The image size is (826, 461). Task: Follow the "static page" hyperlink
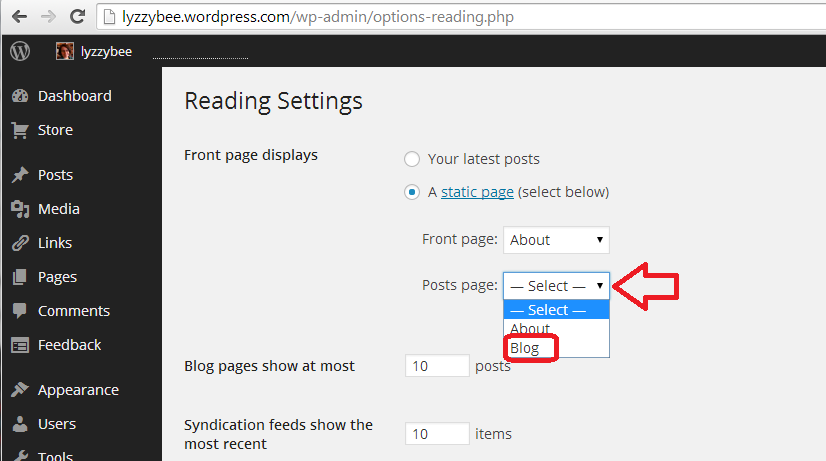[477, 192]
